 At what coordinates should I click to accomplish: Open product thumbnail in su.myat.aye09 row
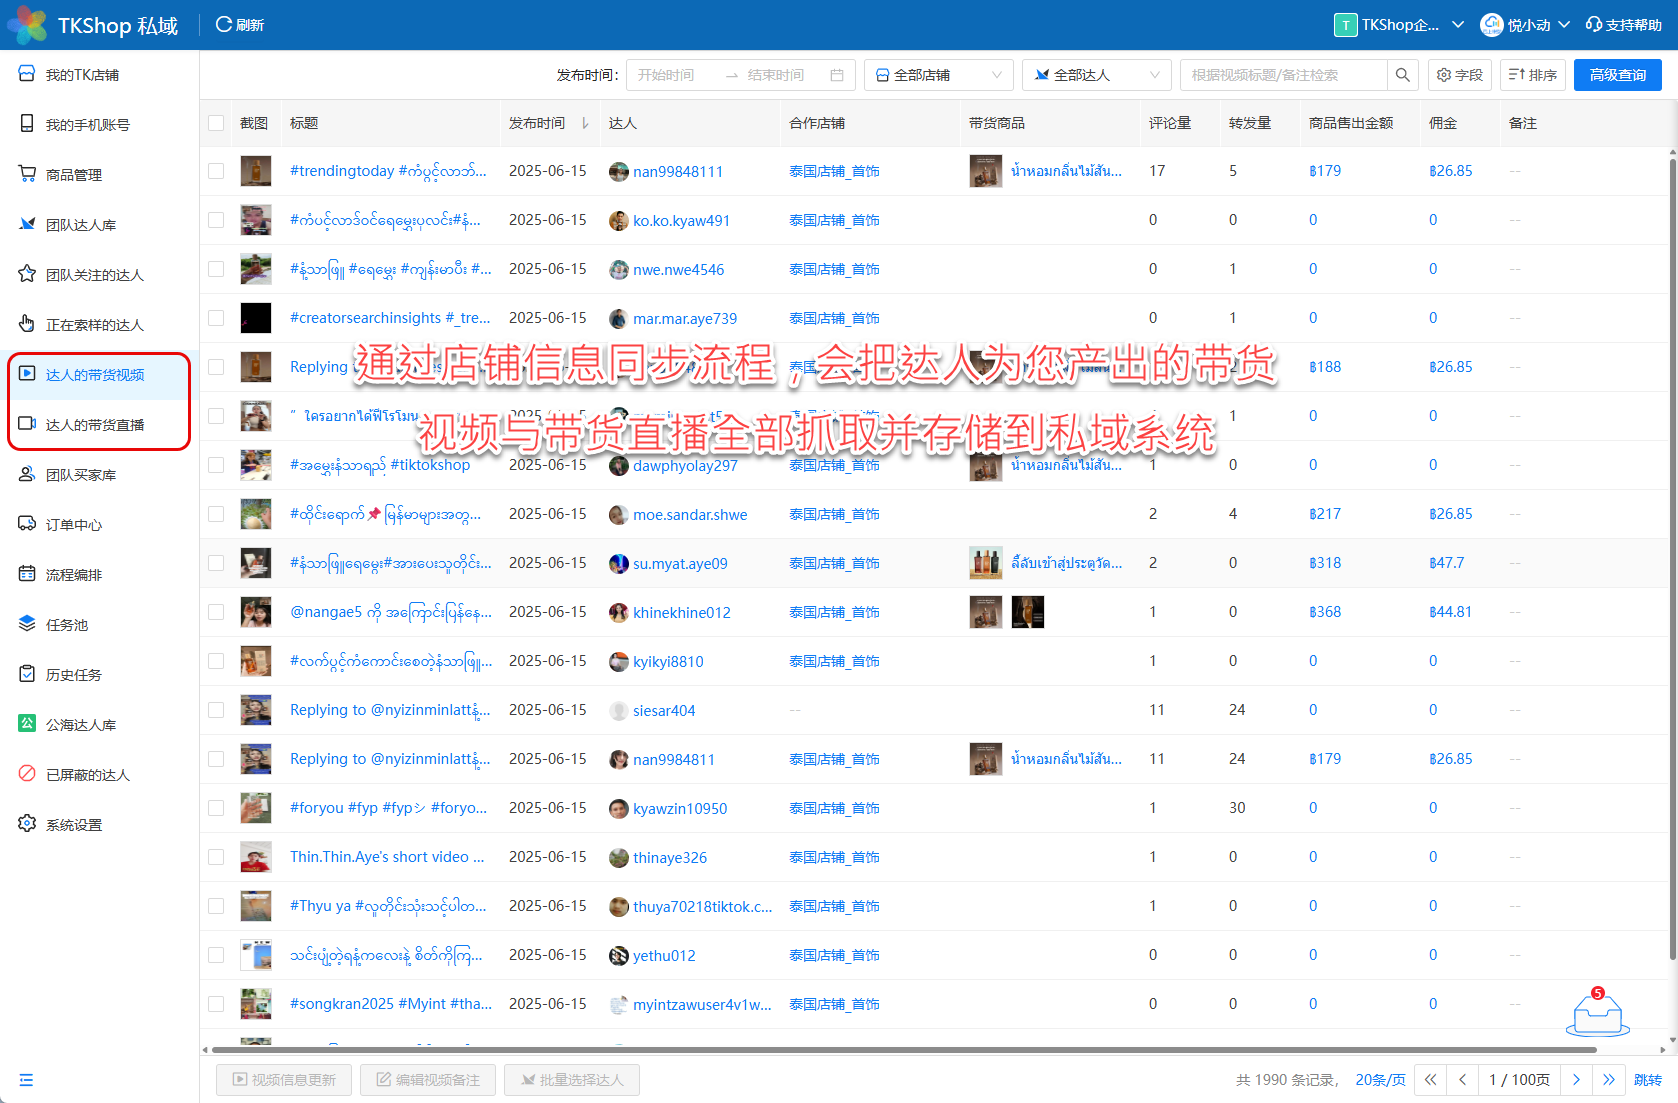point(986,563)
